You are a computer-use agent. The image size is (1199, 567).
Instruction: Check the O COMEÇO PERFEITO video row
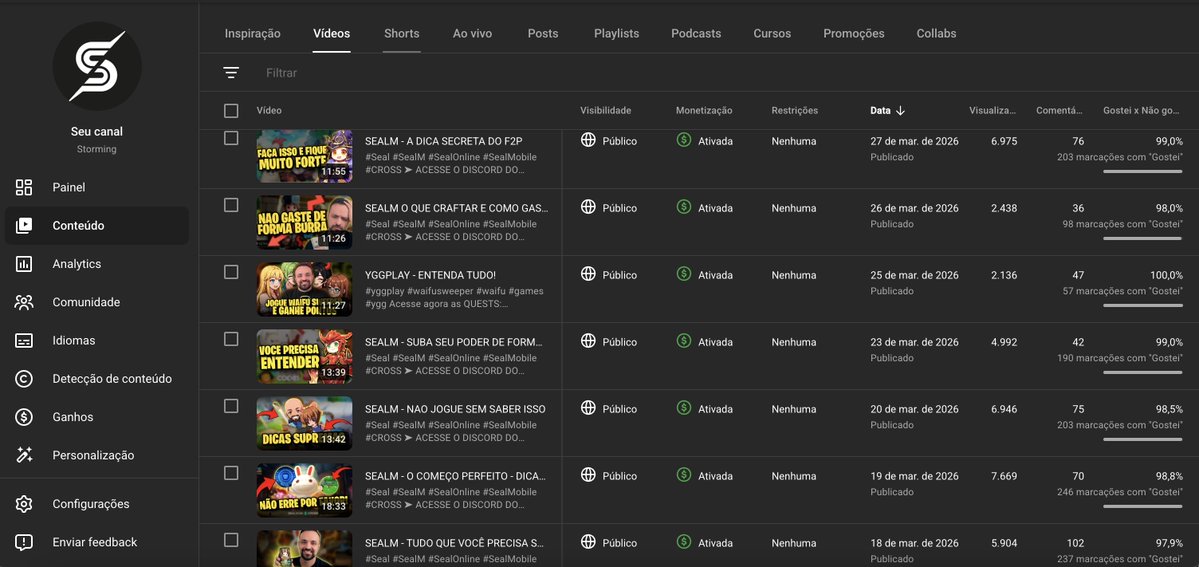[x=231, y=473]
